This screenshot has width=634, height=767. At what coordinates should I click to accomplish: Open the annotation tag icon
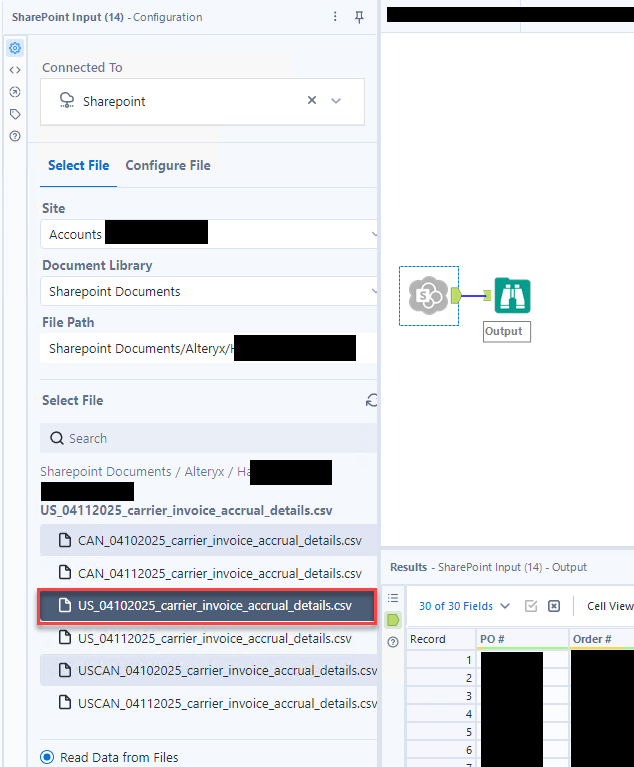(15, 114)
